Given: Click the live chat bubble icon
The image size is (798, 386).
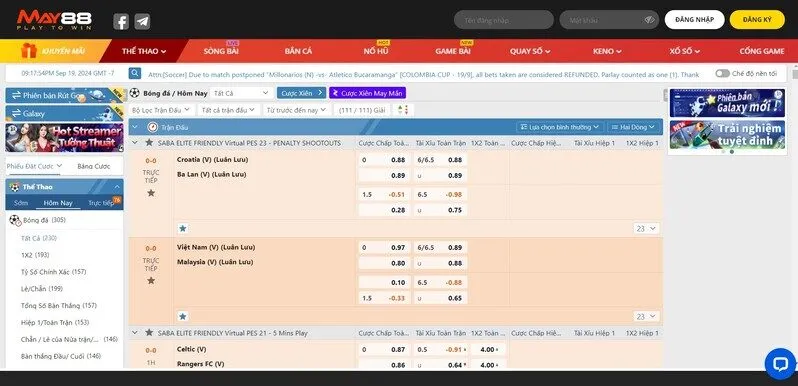Looking at the screenshot, I should point(780,364).
